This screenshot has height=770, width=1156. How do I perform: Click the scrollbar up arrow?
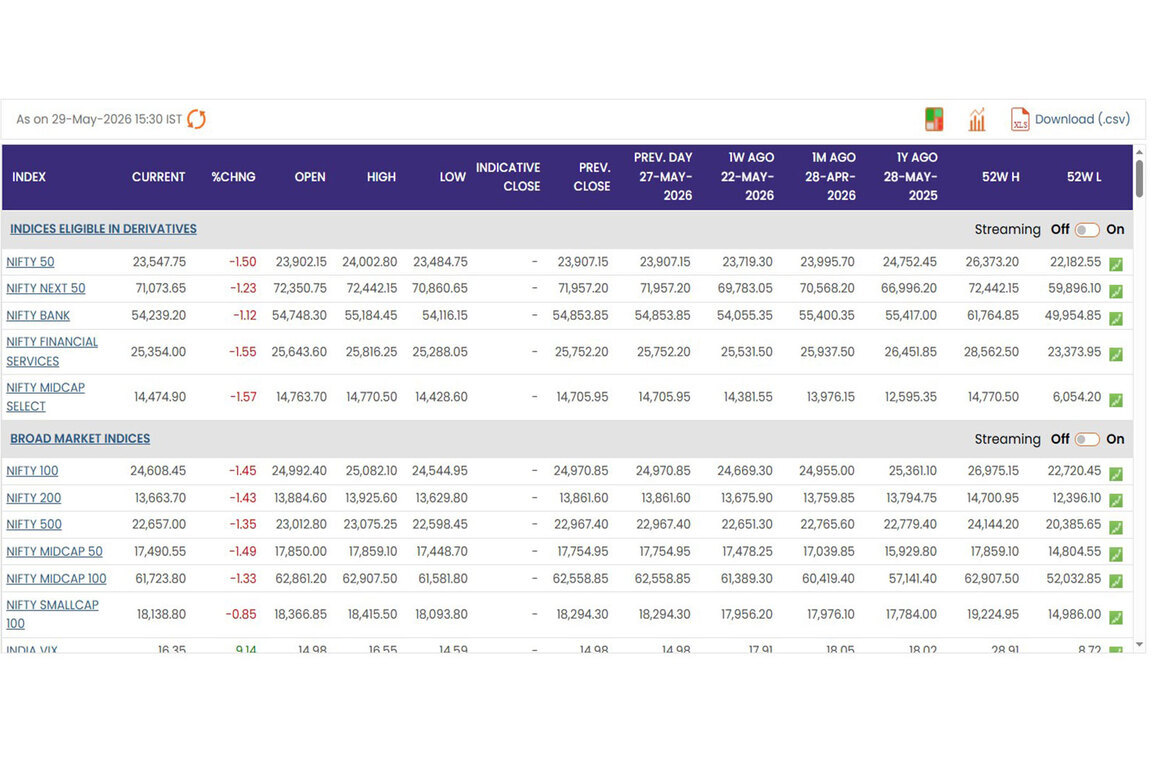[x=1140, y=151]
